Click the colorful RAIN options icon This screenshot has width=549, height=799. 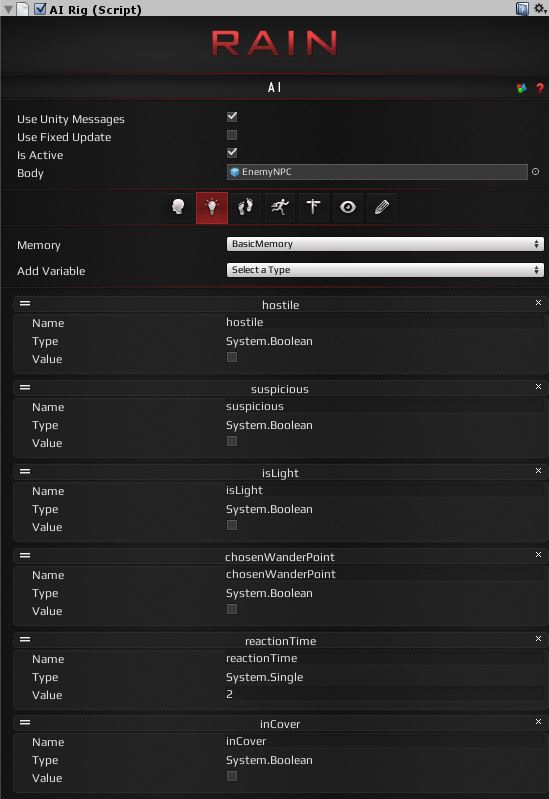pyautogui.click(x=521, y=88)
